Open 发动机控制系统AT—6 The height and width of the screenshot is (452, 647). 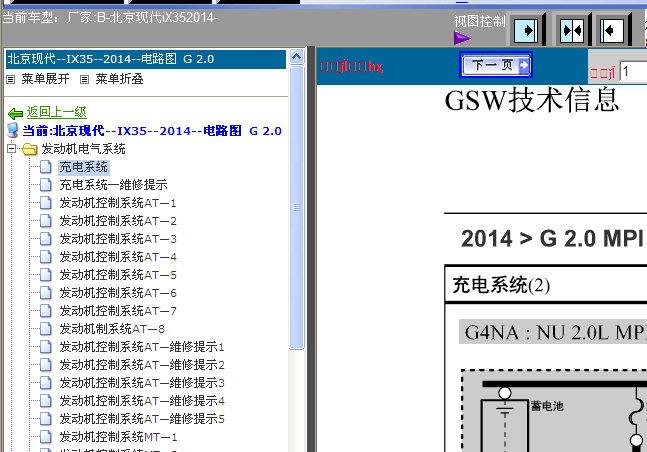click(118, 293)
